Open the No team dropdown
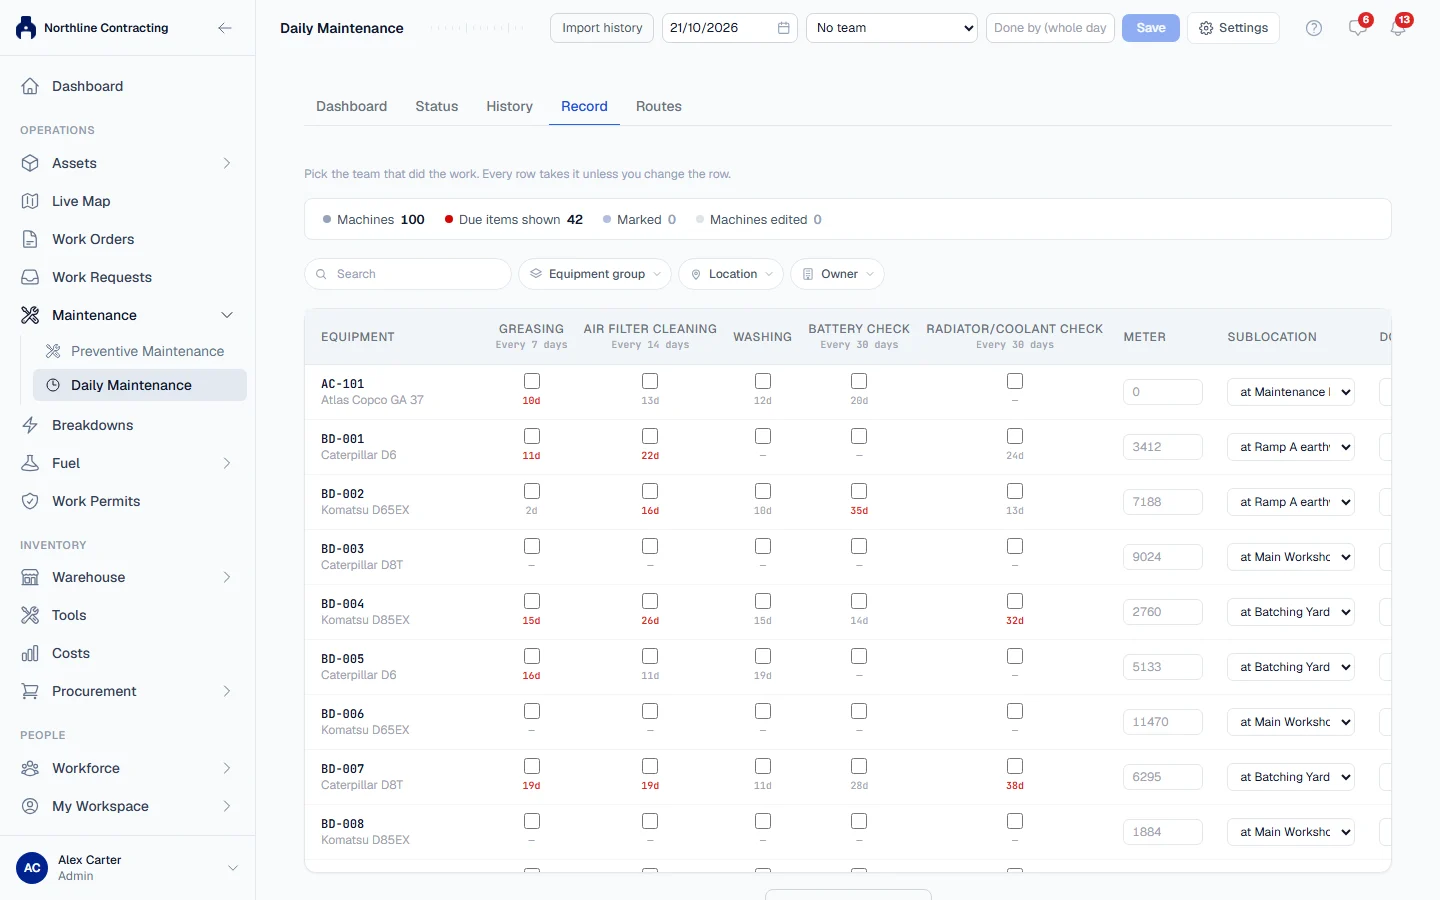Viewport: 1440px width, 900px height. coord(892,28)
